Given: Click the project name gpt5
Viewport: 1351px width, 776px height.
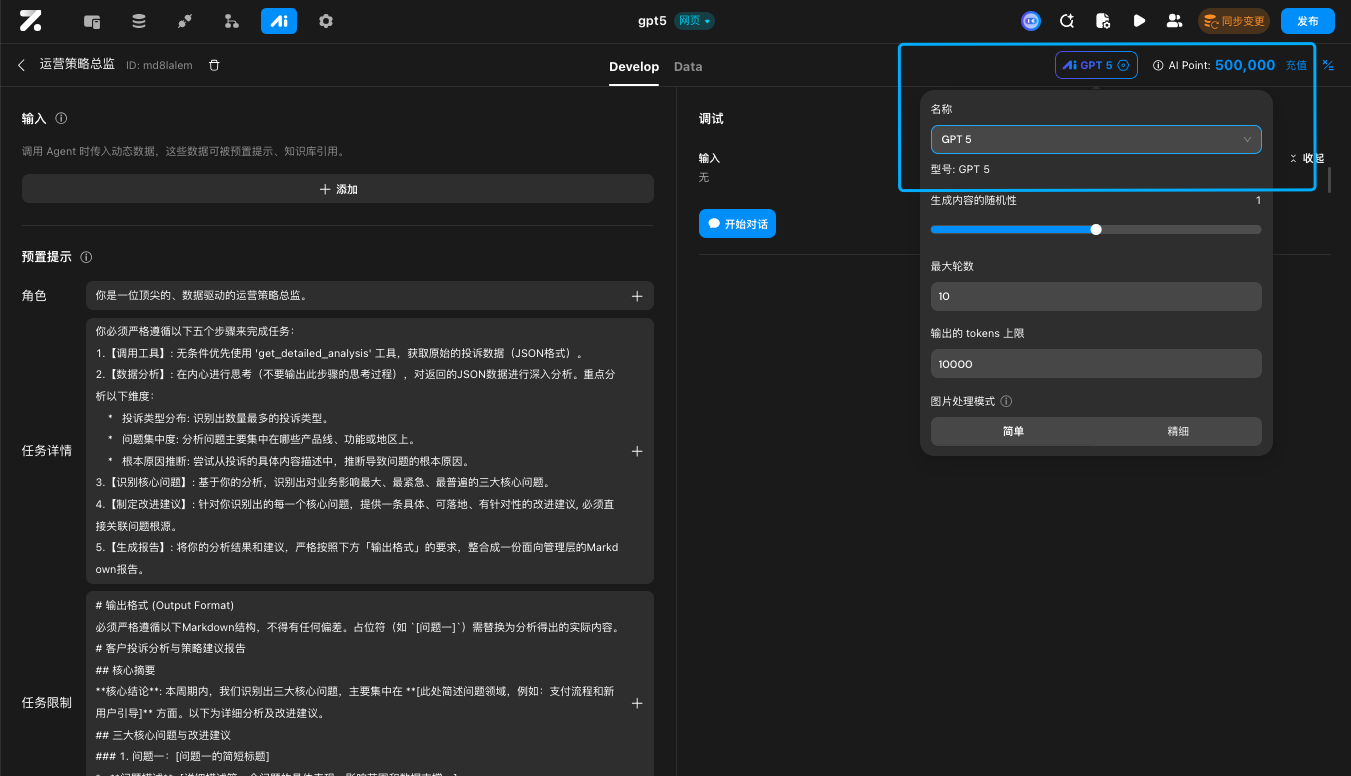Looking at the screenshot, I should click(x=652, y=21).
